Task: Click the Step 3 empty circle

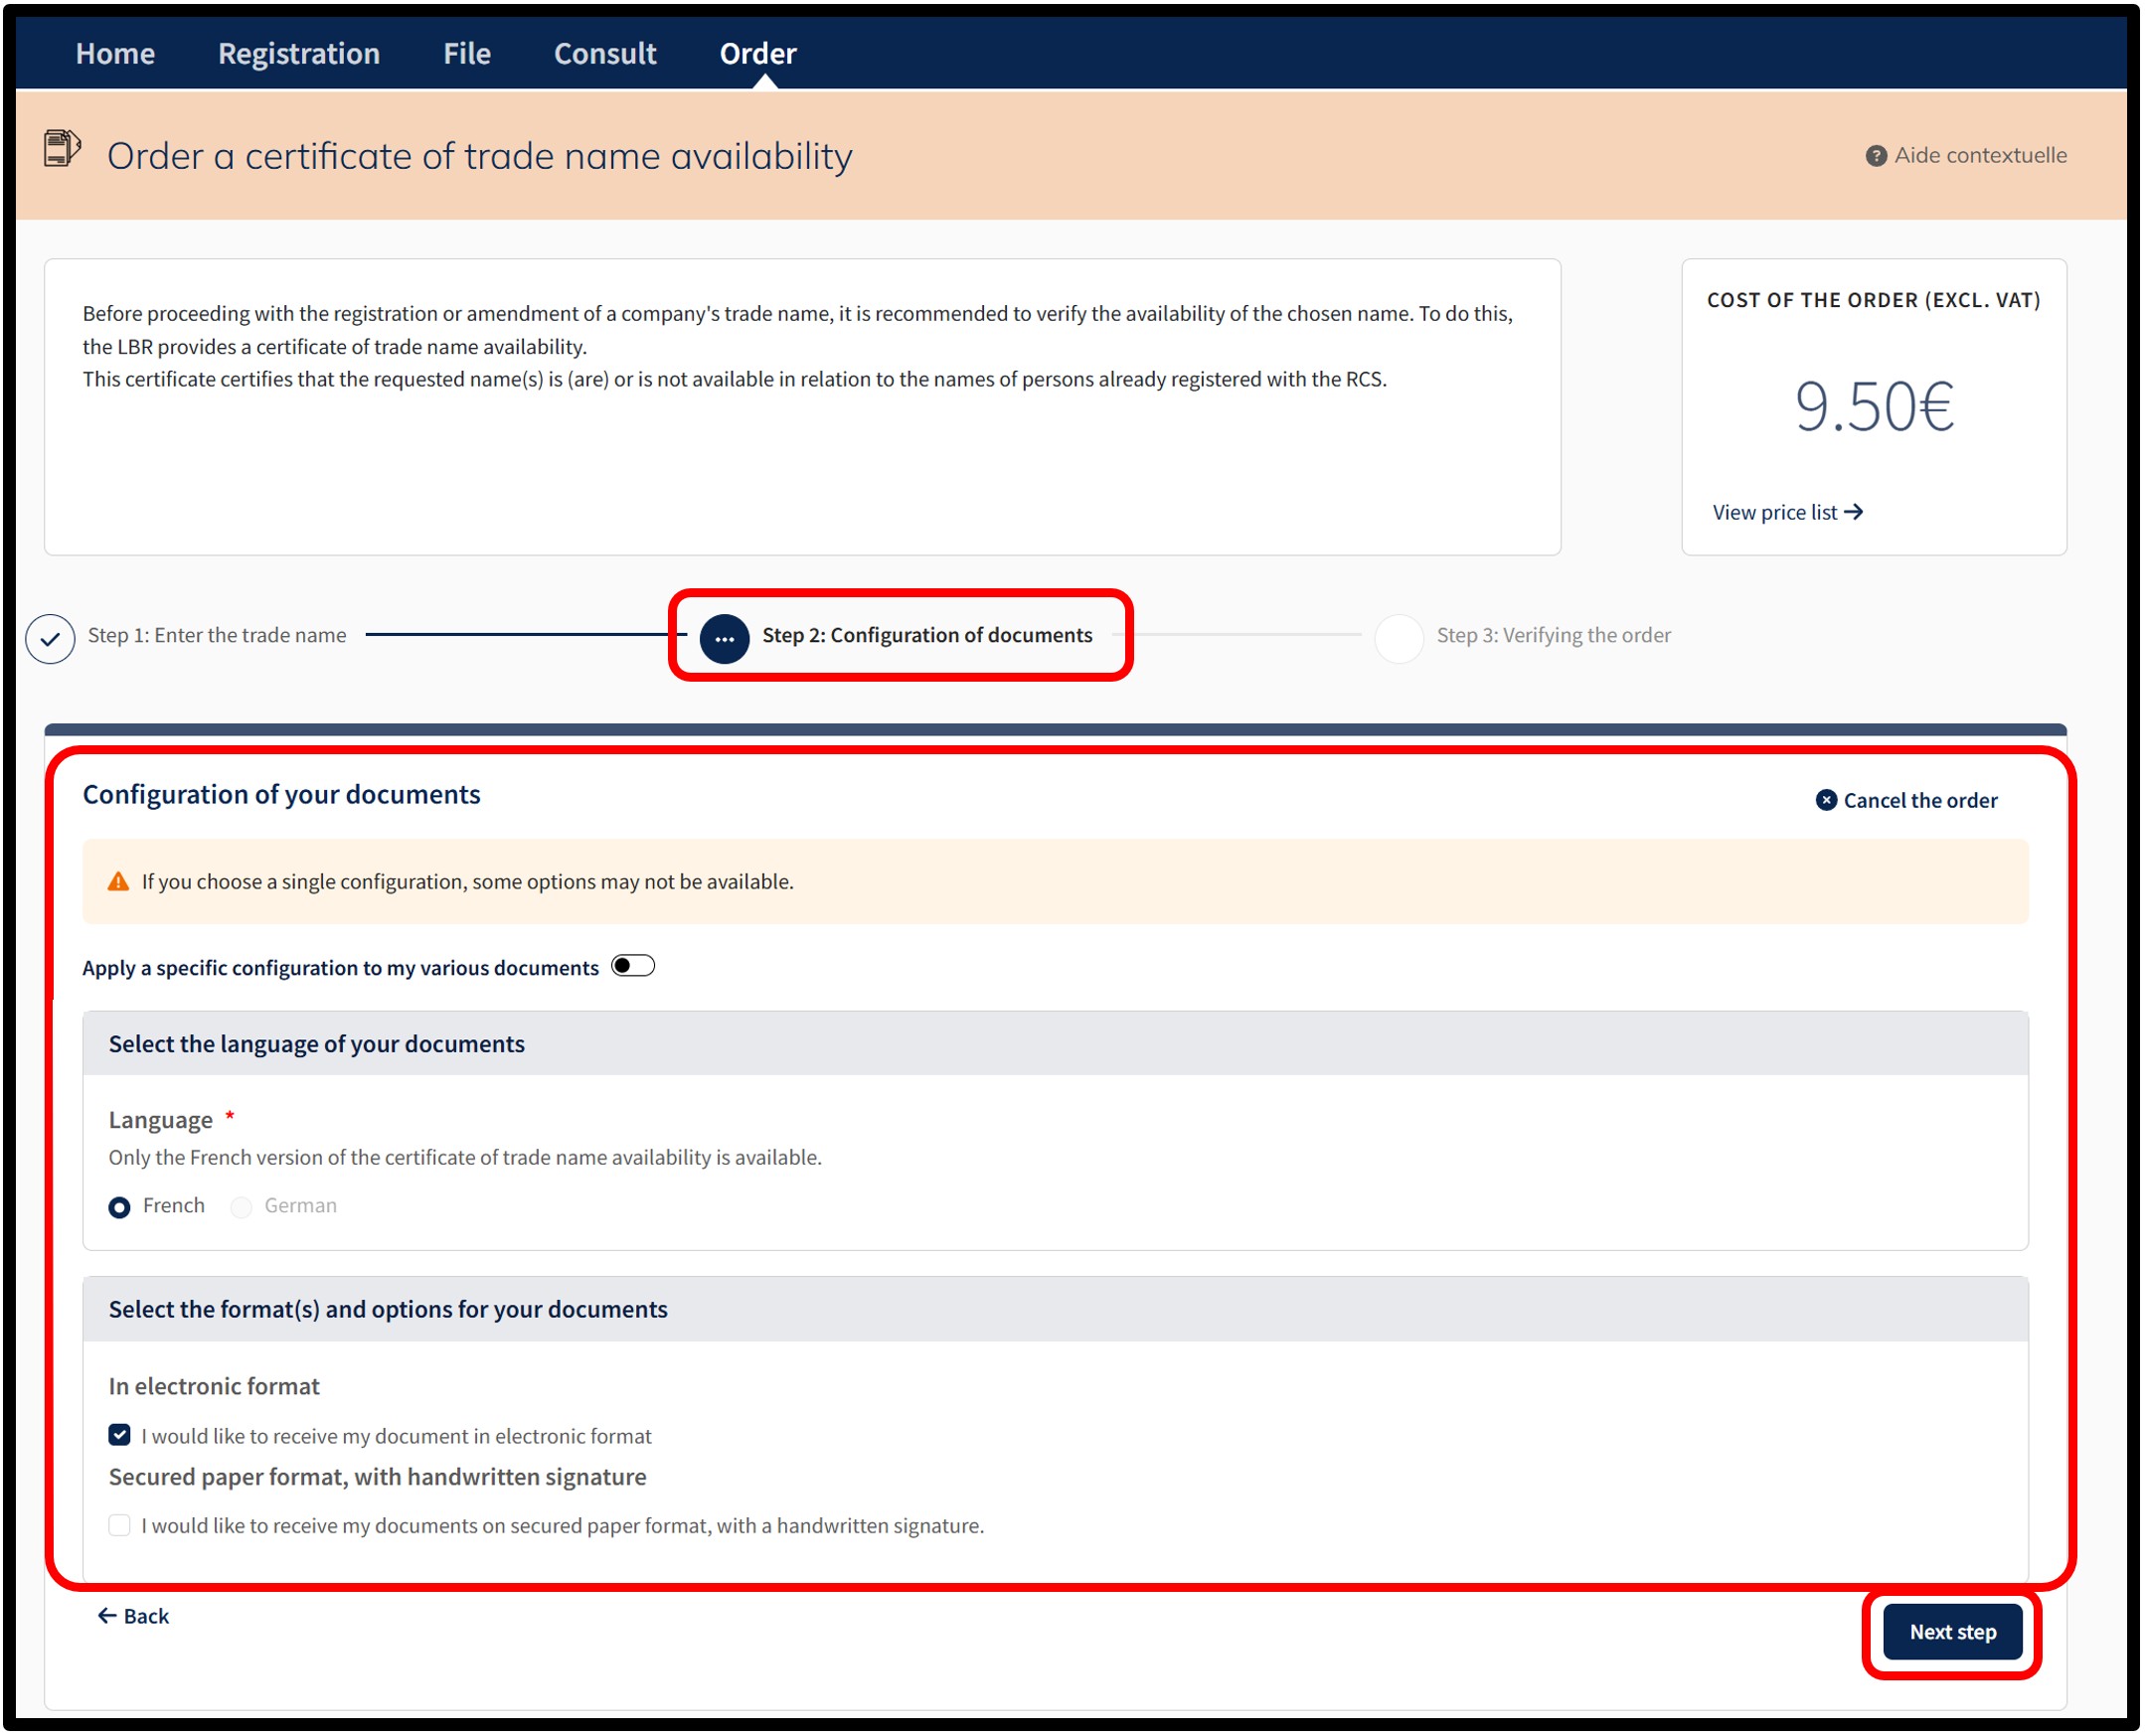Action: coord(1398,638)
